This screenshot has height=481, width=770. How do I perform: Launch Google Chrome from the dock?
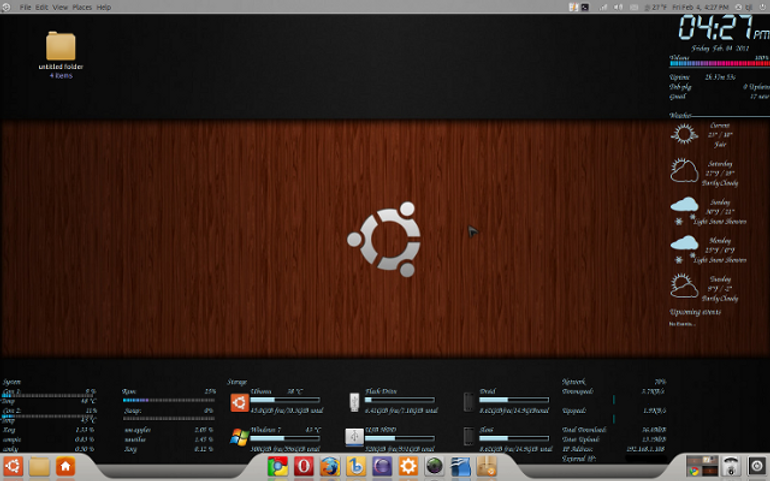[277, 466]
